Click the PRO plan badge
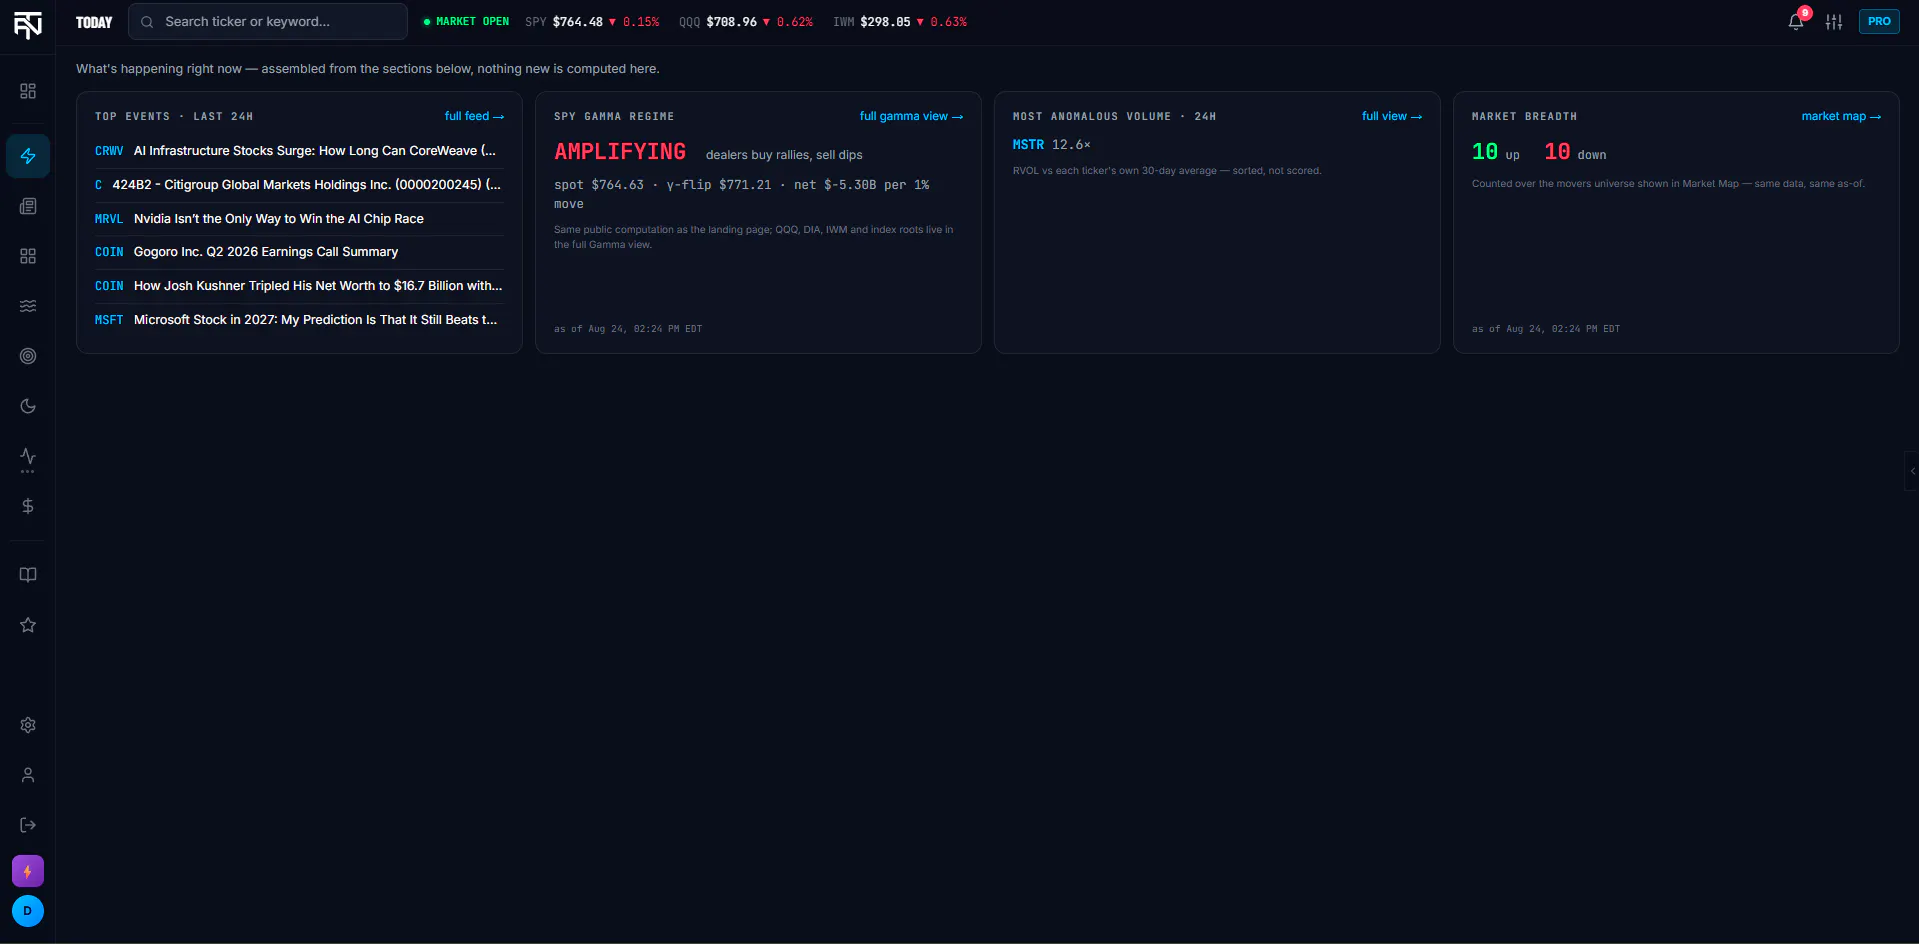The width and height of the screenshot is (1919, 944). click(x=1879, y=21)
